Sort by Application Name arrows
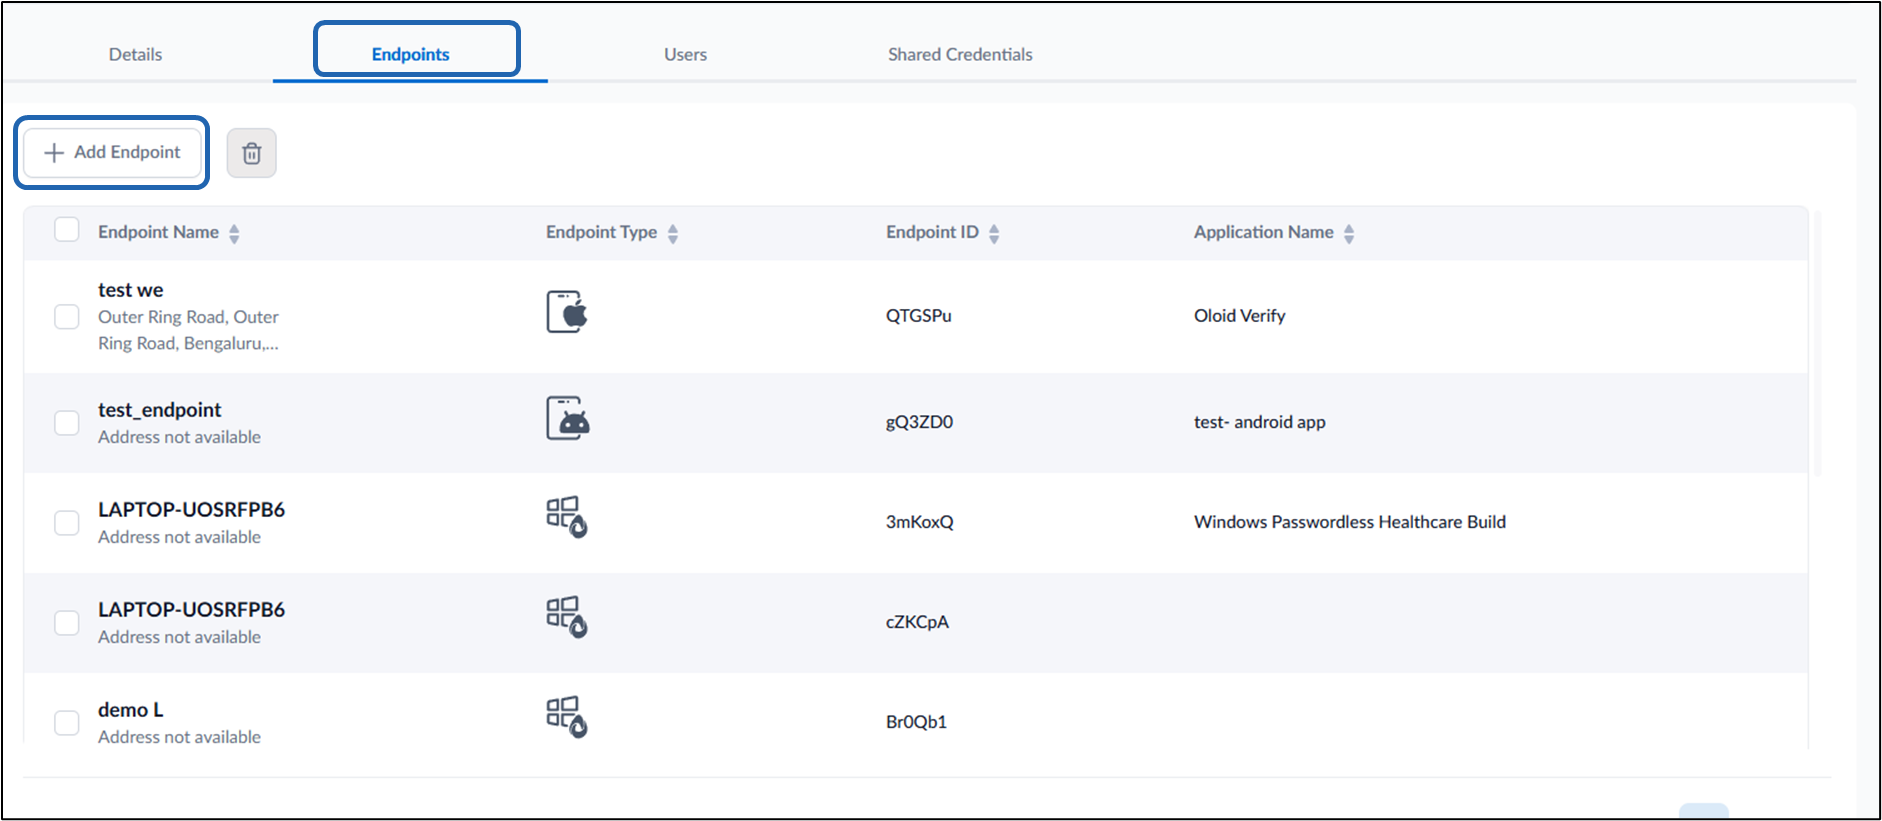1882x821 pixels. coord(1349,233)
